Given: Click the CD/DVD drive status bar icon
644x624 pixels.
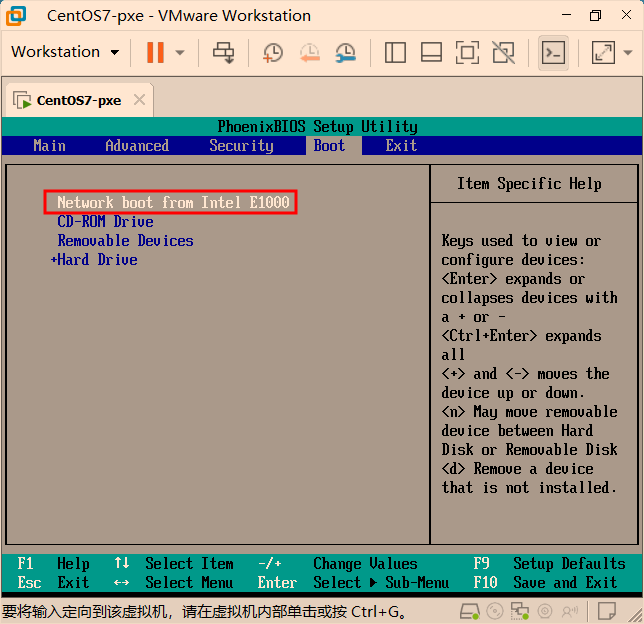Looking at the screenshot, I should [494, 612].
